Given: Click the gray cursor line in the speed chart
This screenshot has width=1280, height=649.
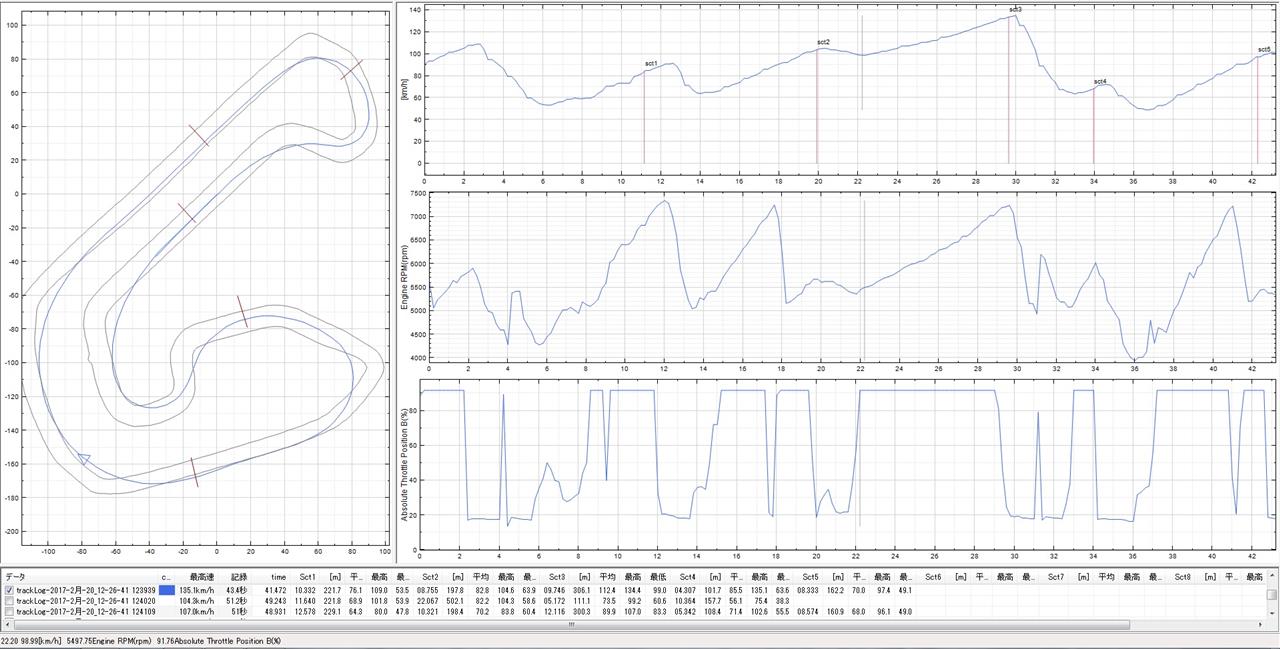Looking at the screenshot, I should click(861, 62).
